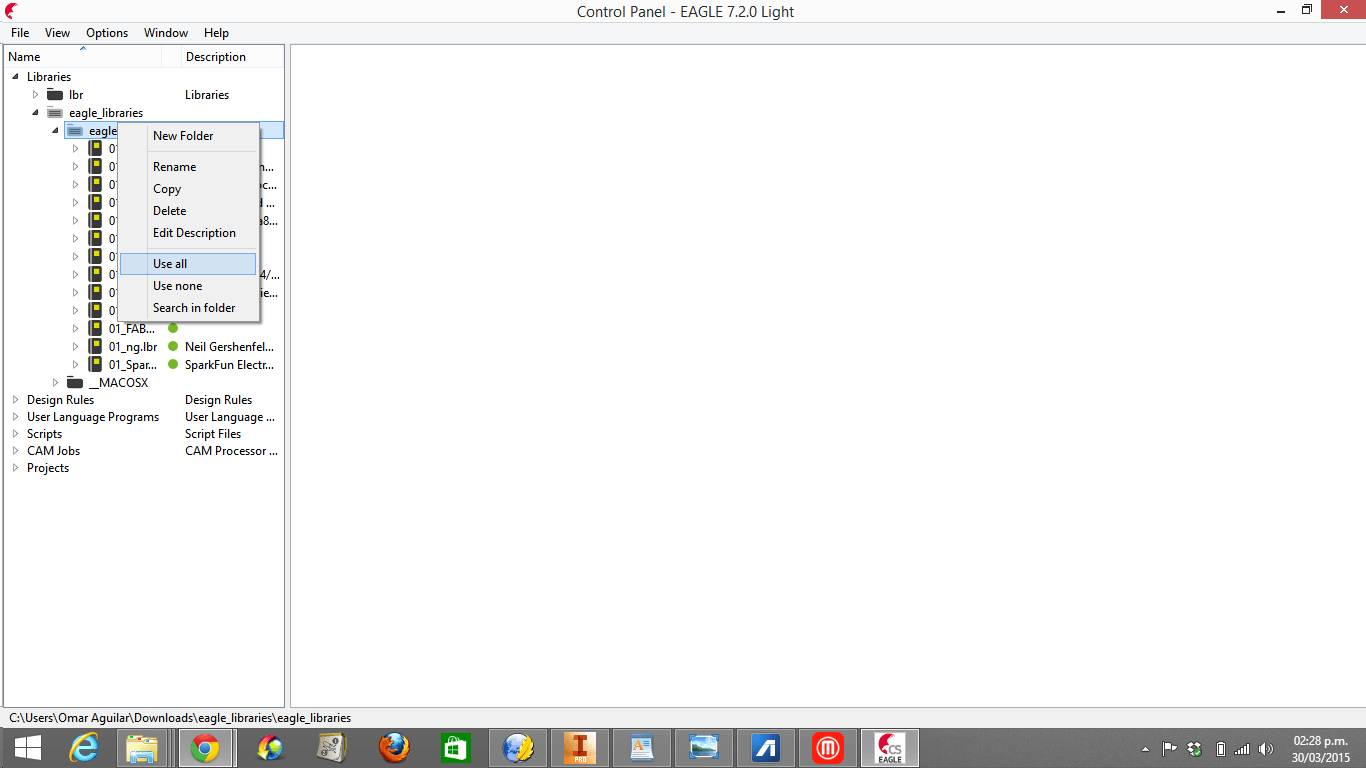
Task: Choose Search in folder in context menu
Action: click(188, 308)
